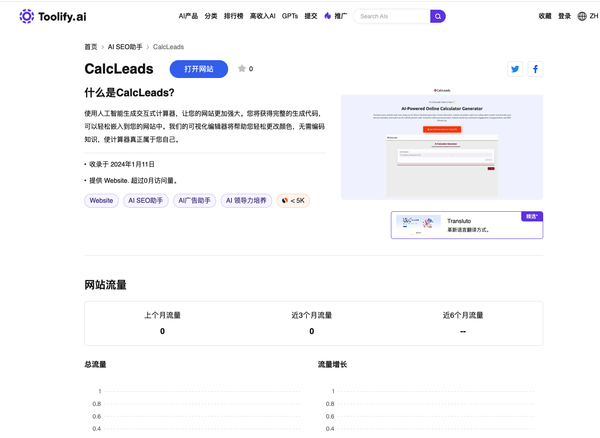The image size is (600, 438).
Task: Click the 近6个月流量 label
Action: pyautogui.click(x=463, y=315)
